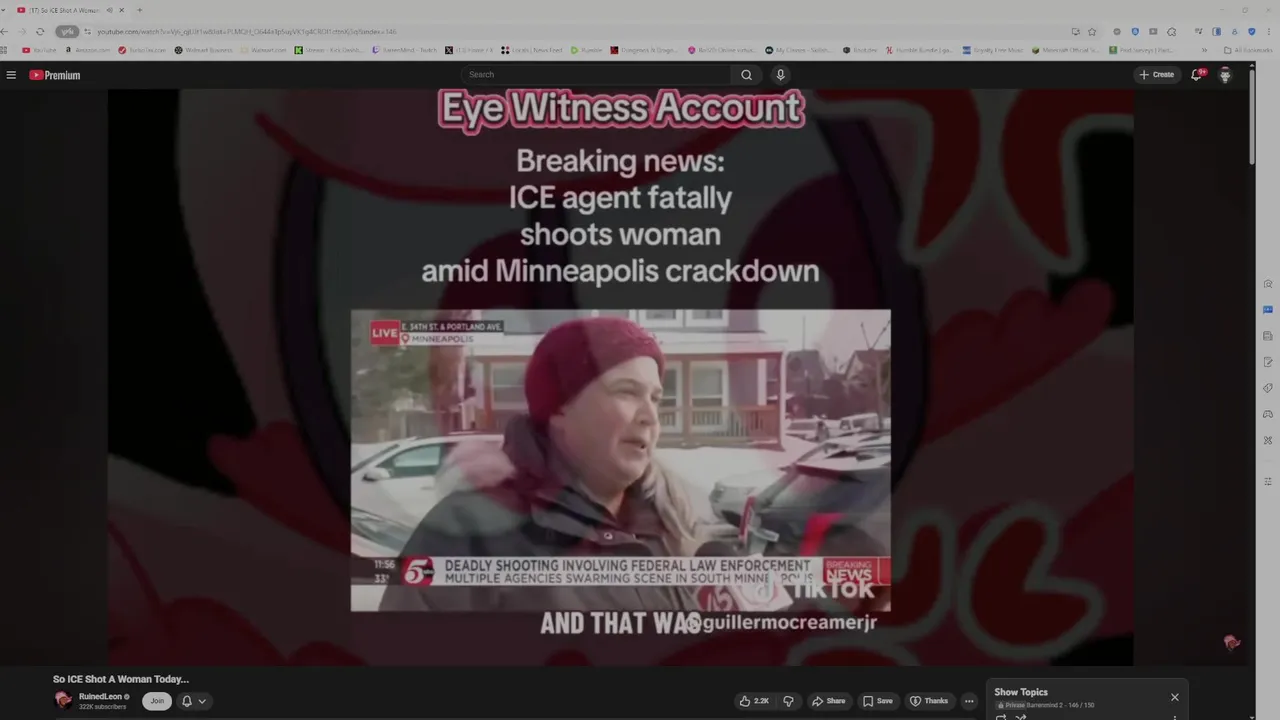This screenshot has width=1280, height=720.
Task: Bookmark this page with star icon
Action: point(1092,31)
